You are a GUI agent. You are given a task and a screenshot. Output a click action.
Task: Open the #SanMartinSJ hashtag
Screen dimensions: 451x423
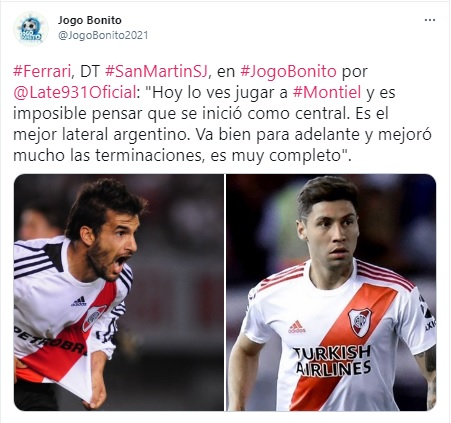(x=156, y=72)
